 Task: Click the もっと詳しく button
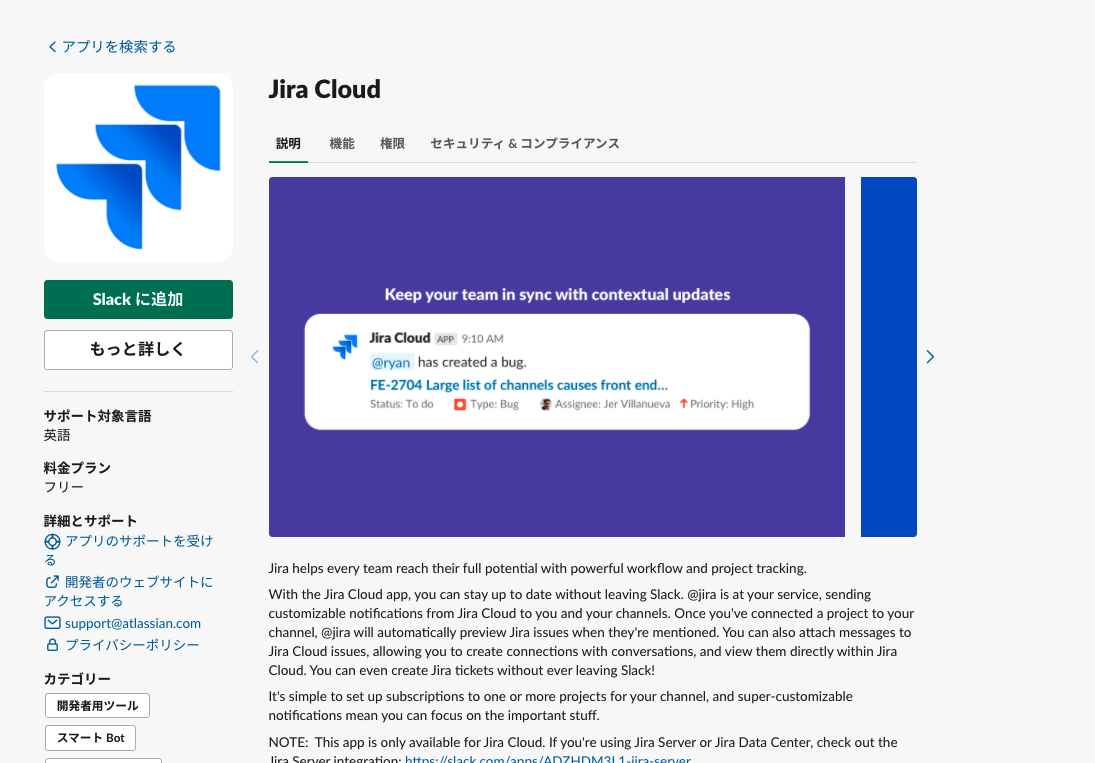pos(138,350)
